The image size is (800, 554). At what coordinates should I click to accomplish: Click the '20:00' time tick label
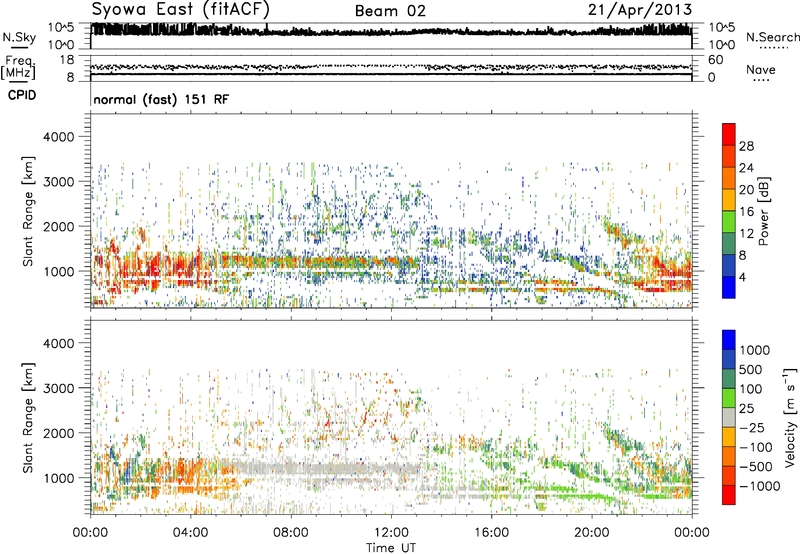point(592,533)
